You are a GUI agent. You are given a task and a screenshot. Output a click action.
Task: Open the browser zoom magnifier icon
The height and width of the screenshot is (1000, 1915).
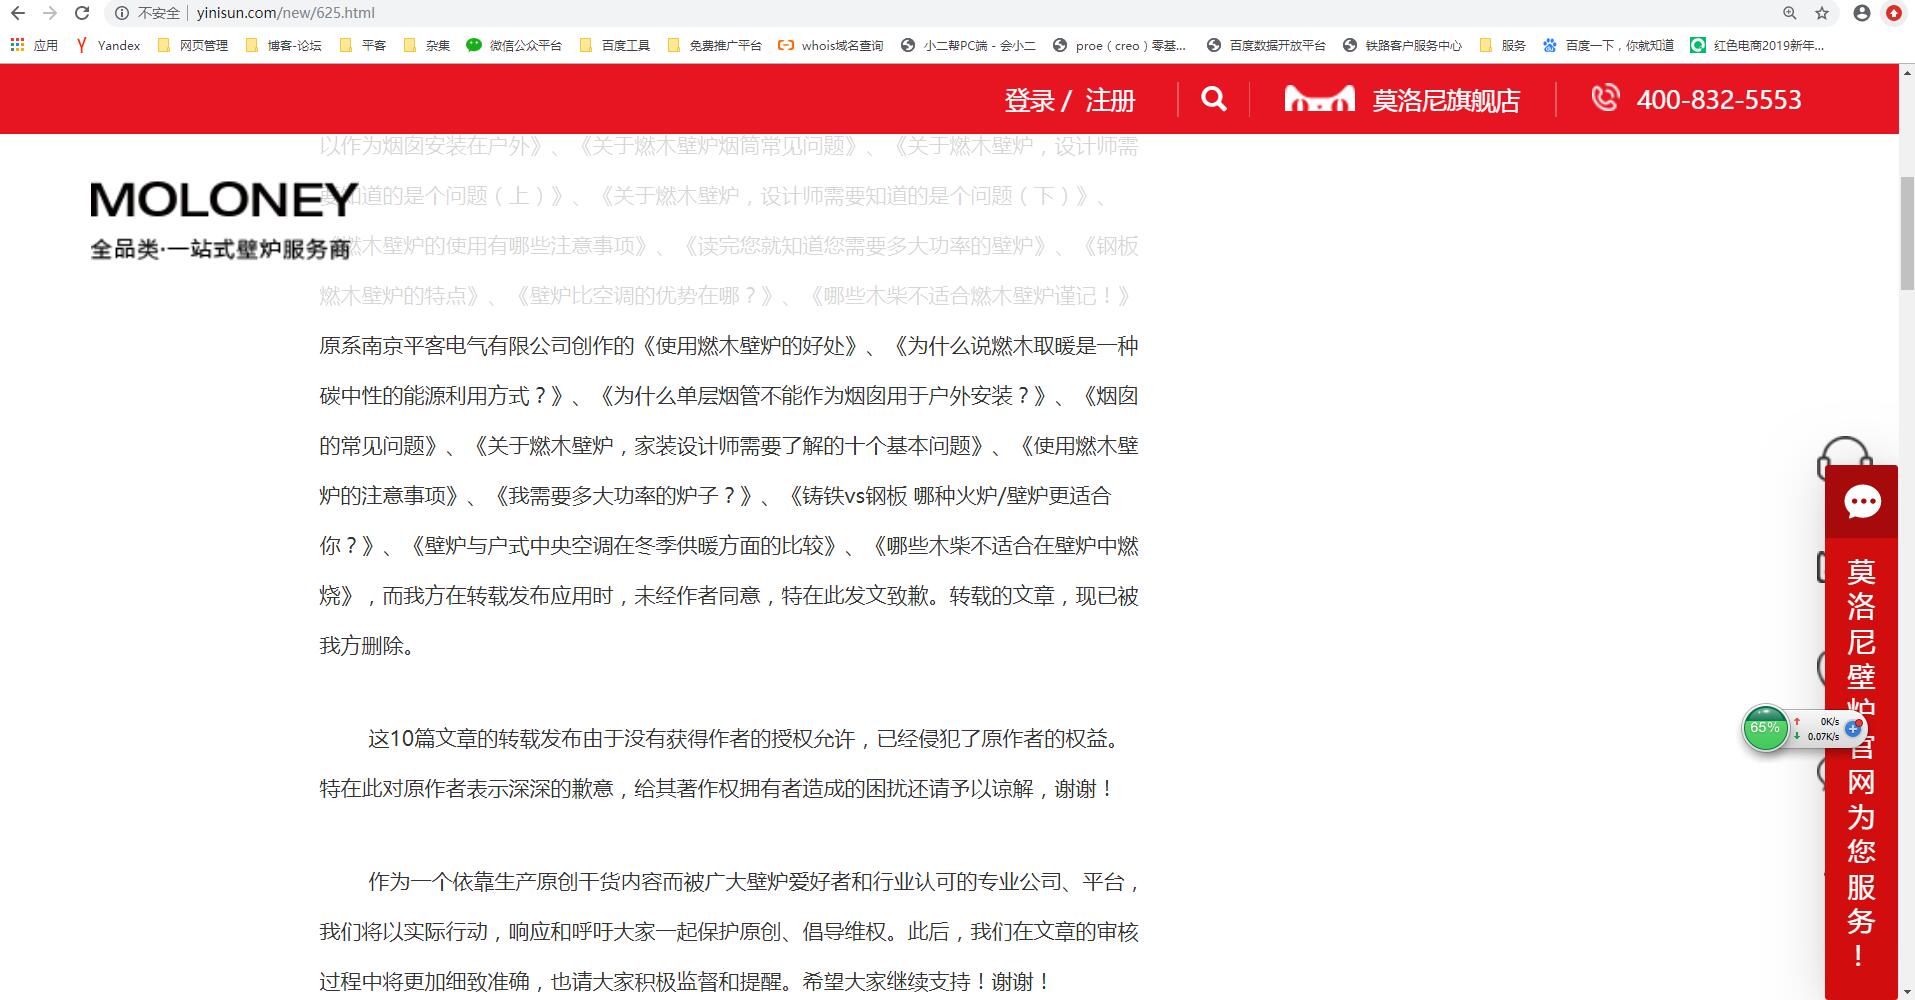pos(1789,13)
